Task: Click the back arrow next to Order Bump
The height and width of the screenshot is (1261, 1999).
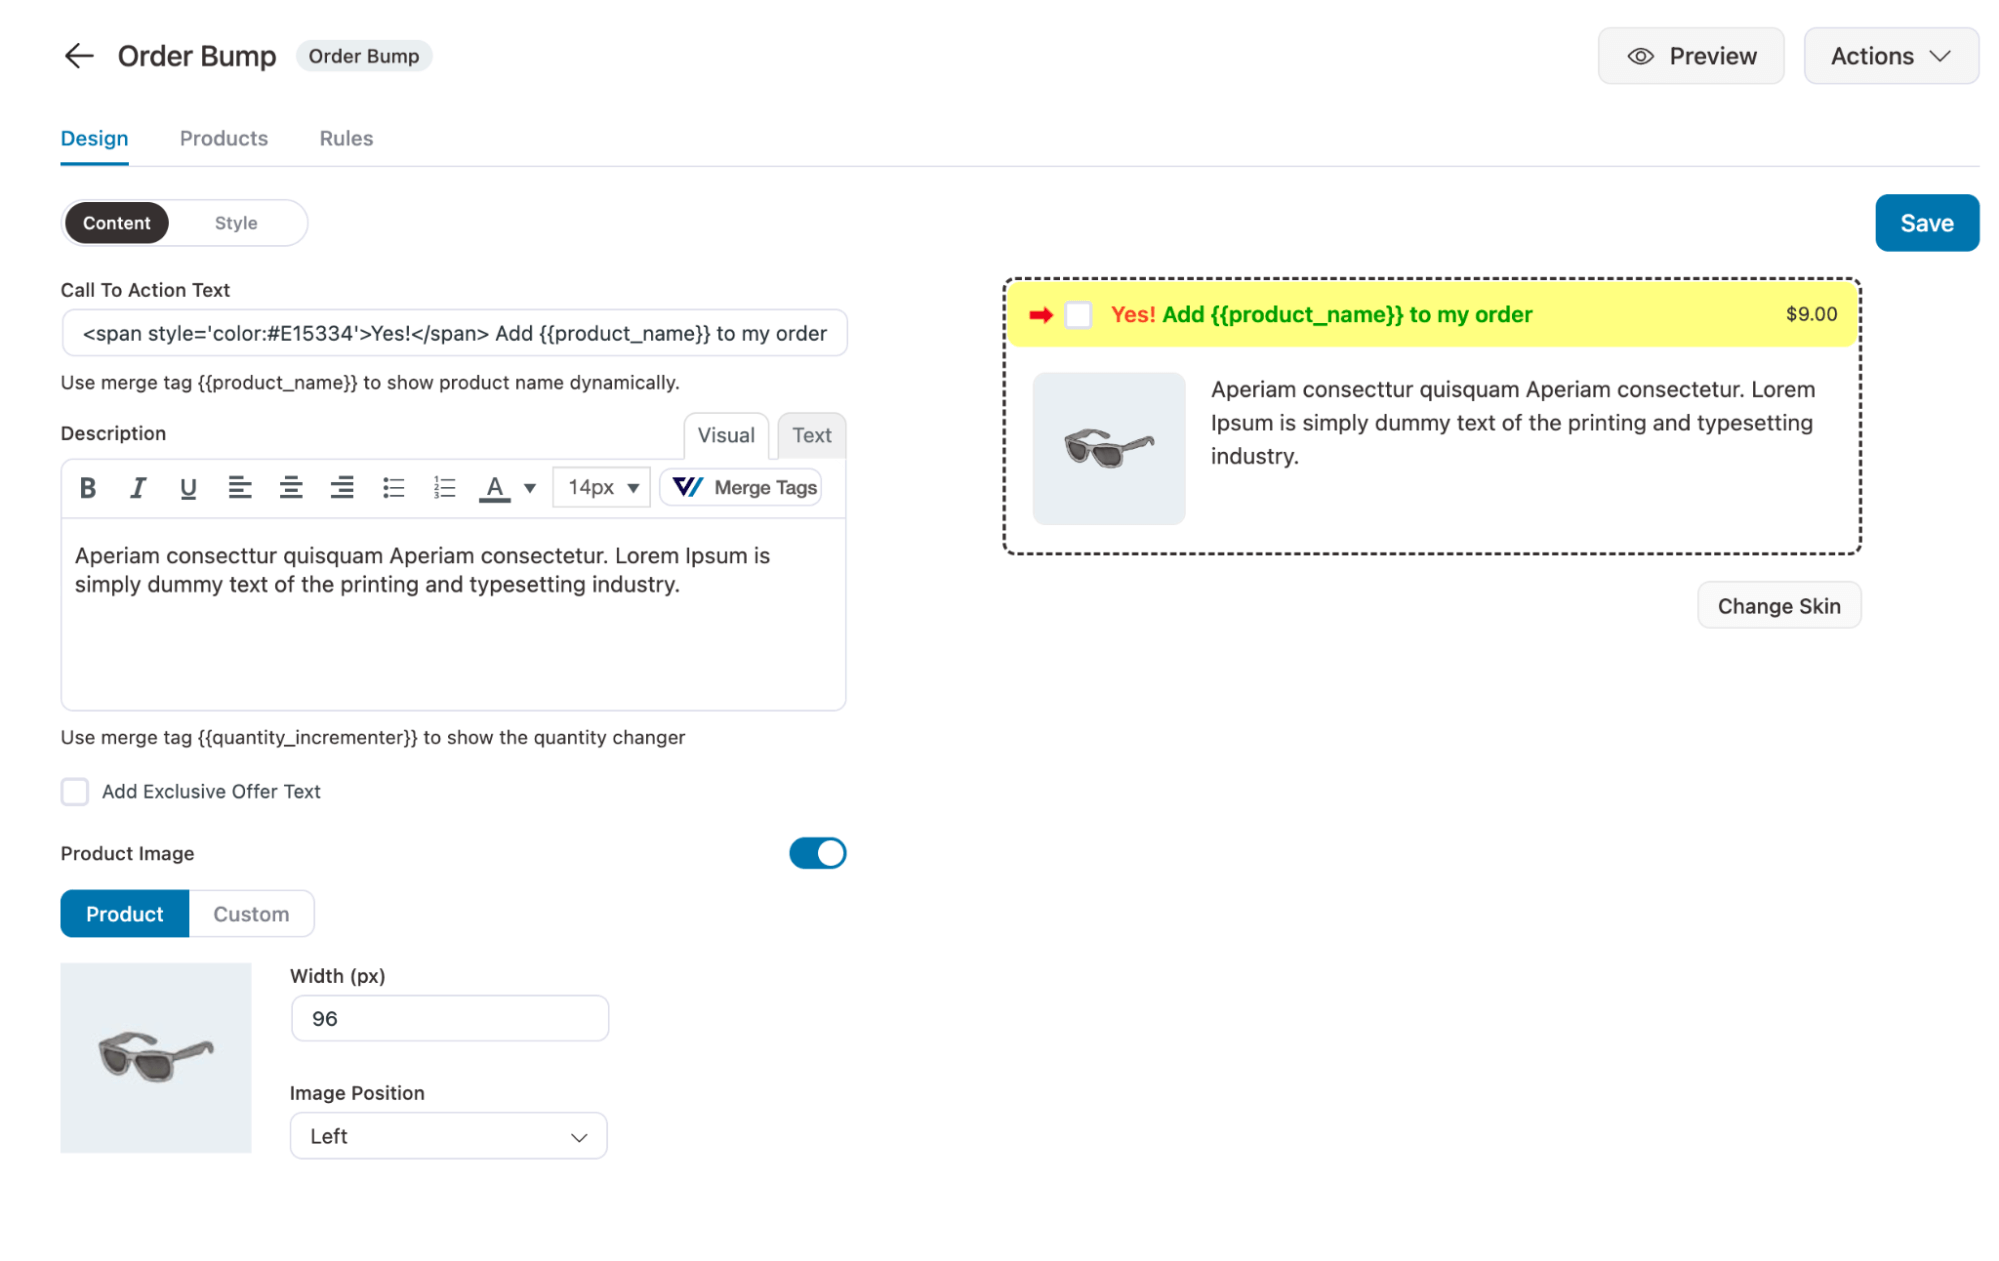Action: [79, 56]
